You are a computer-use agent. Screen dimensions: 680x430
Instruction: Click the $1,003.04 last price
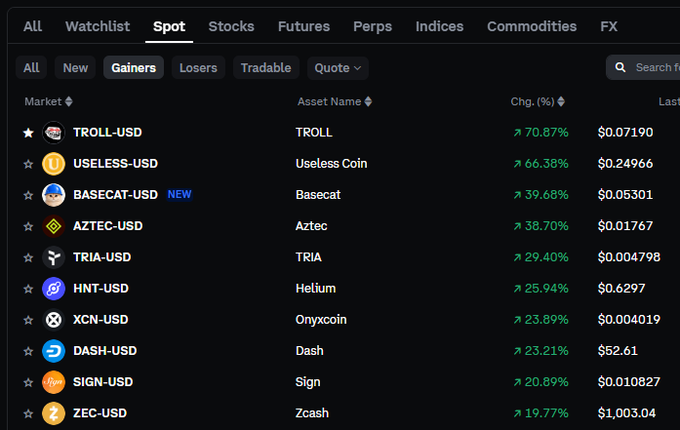click(x=627, y=414)
